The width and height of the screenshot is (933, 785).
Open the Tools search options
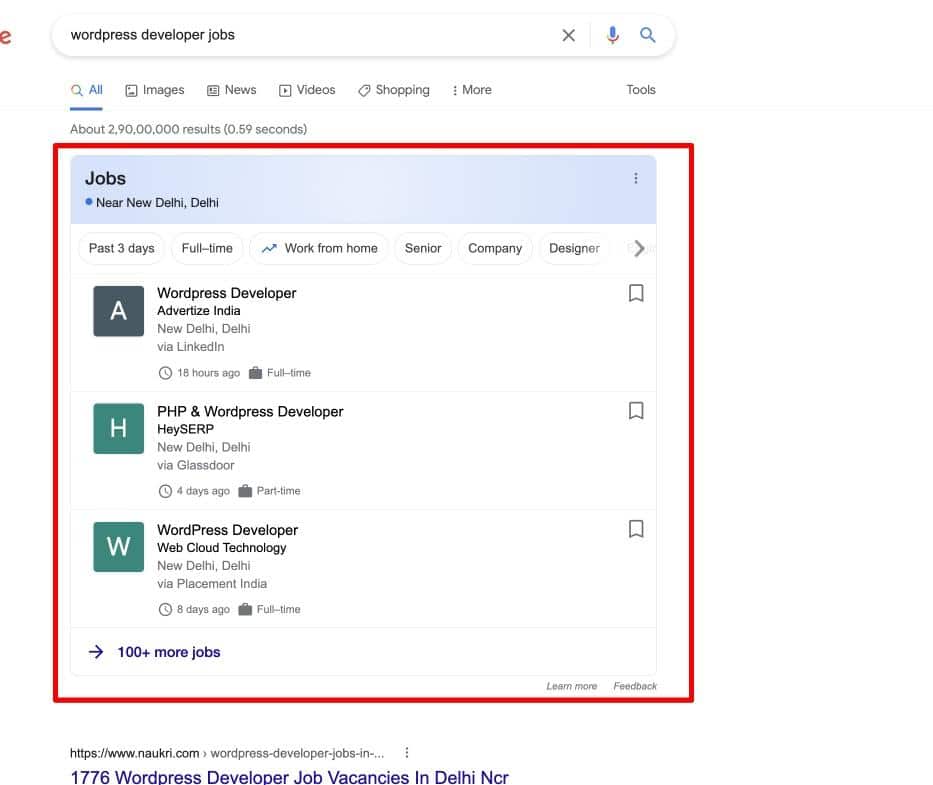pos(640,90)
